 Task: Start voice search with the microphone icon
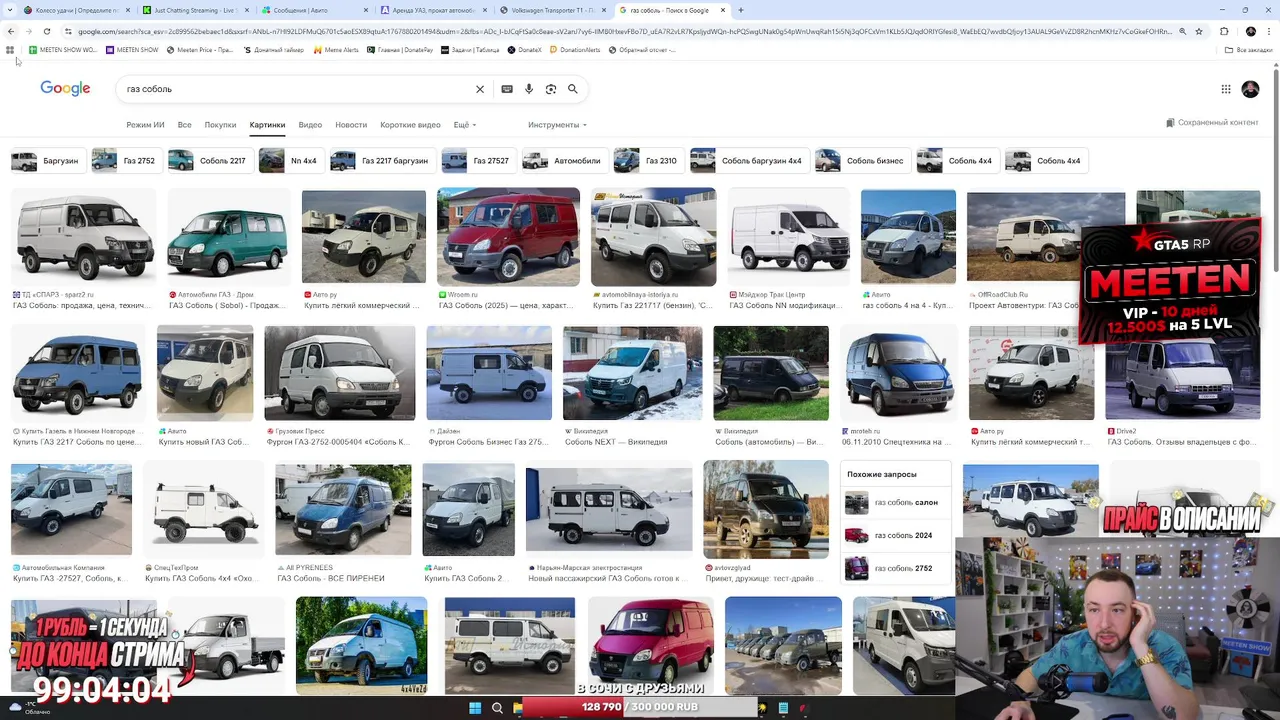point(529,89)
